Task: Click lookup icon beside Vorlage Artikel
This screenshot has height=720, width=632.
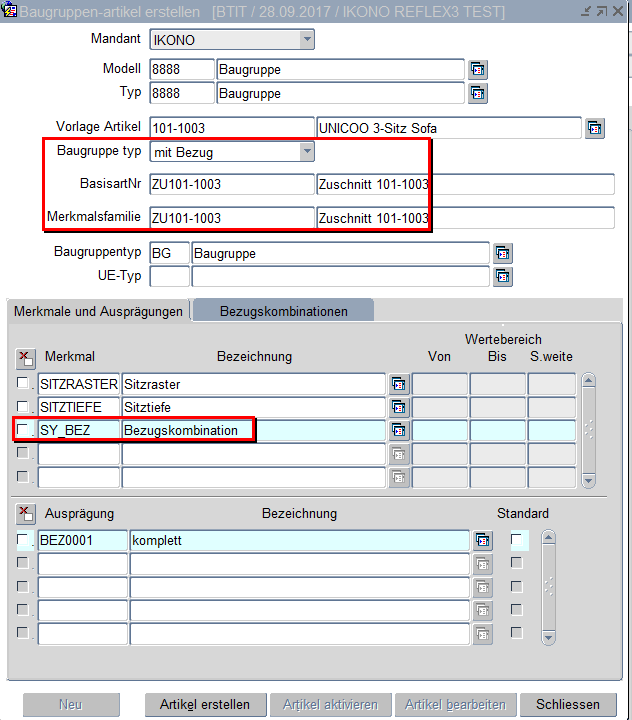Action: pyautogui.click(x=595, y=128)
